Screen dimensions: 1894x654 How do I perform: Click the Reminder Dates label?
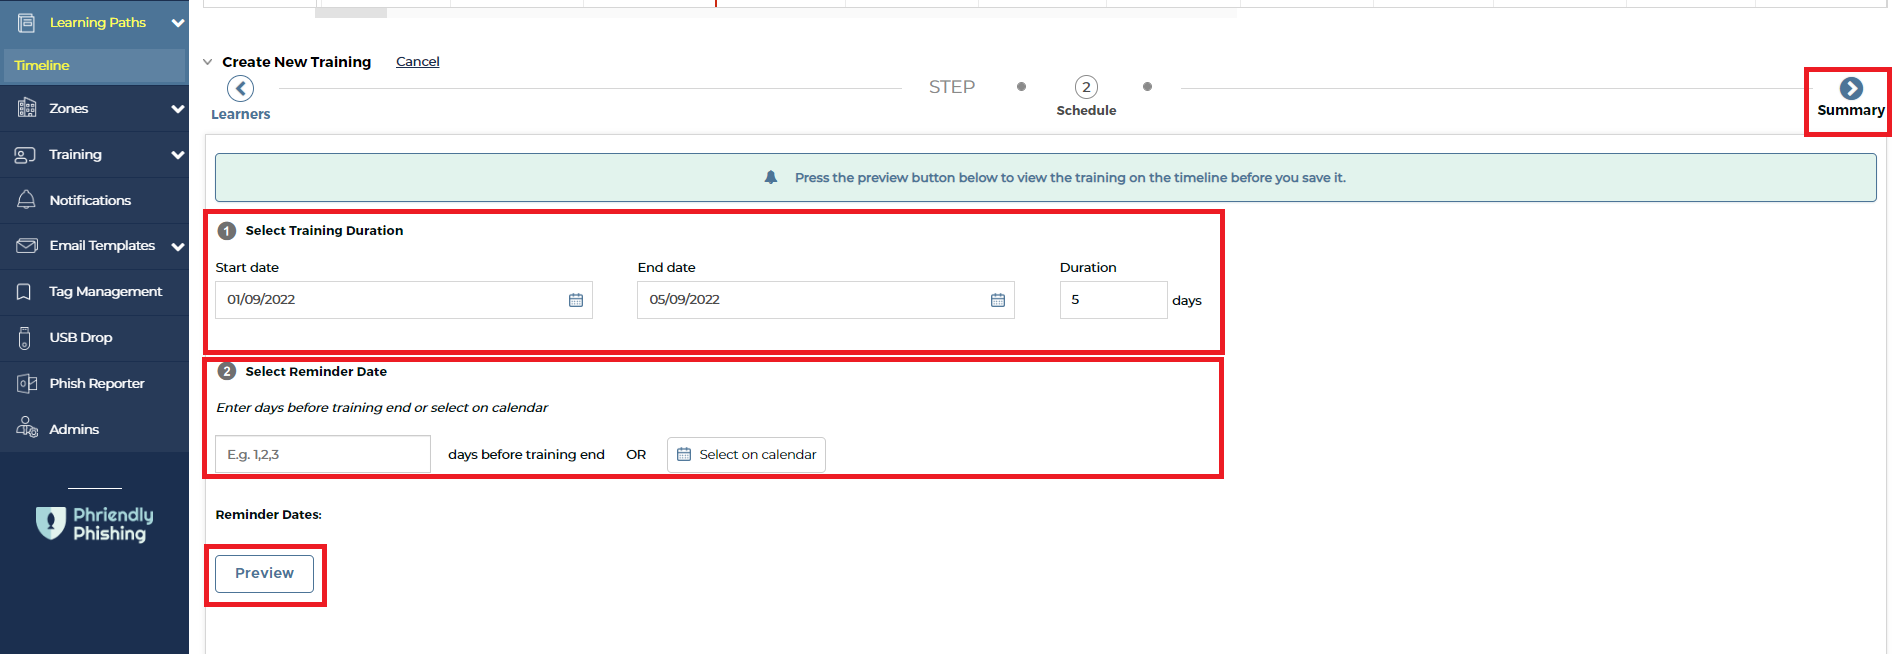point(268,514)
